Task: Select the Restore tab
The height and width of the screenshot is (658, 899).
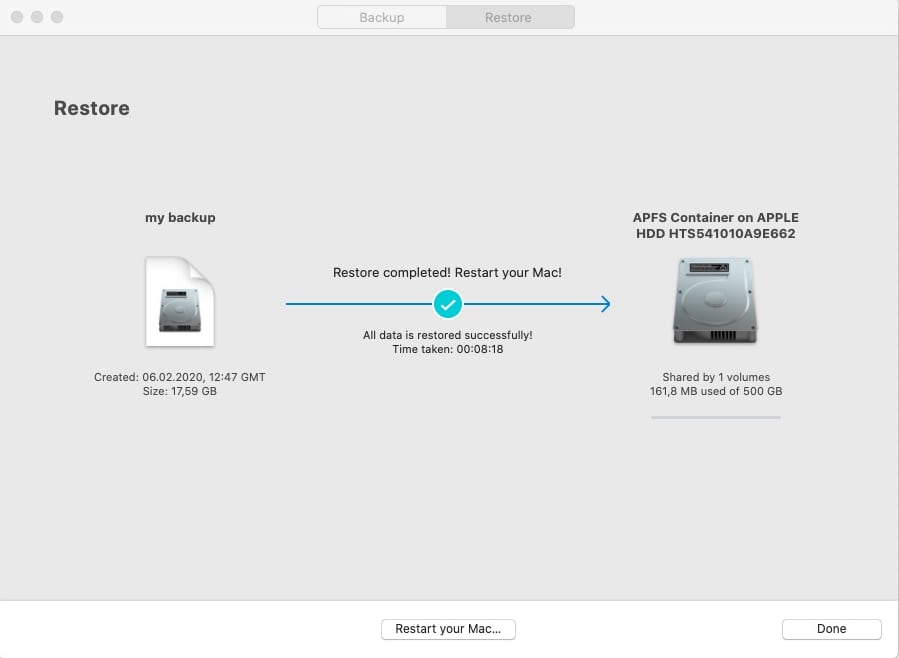Action: click(508, 17)
